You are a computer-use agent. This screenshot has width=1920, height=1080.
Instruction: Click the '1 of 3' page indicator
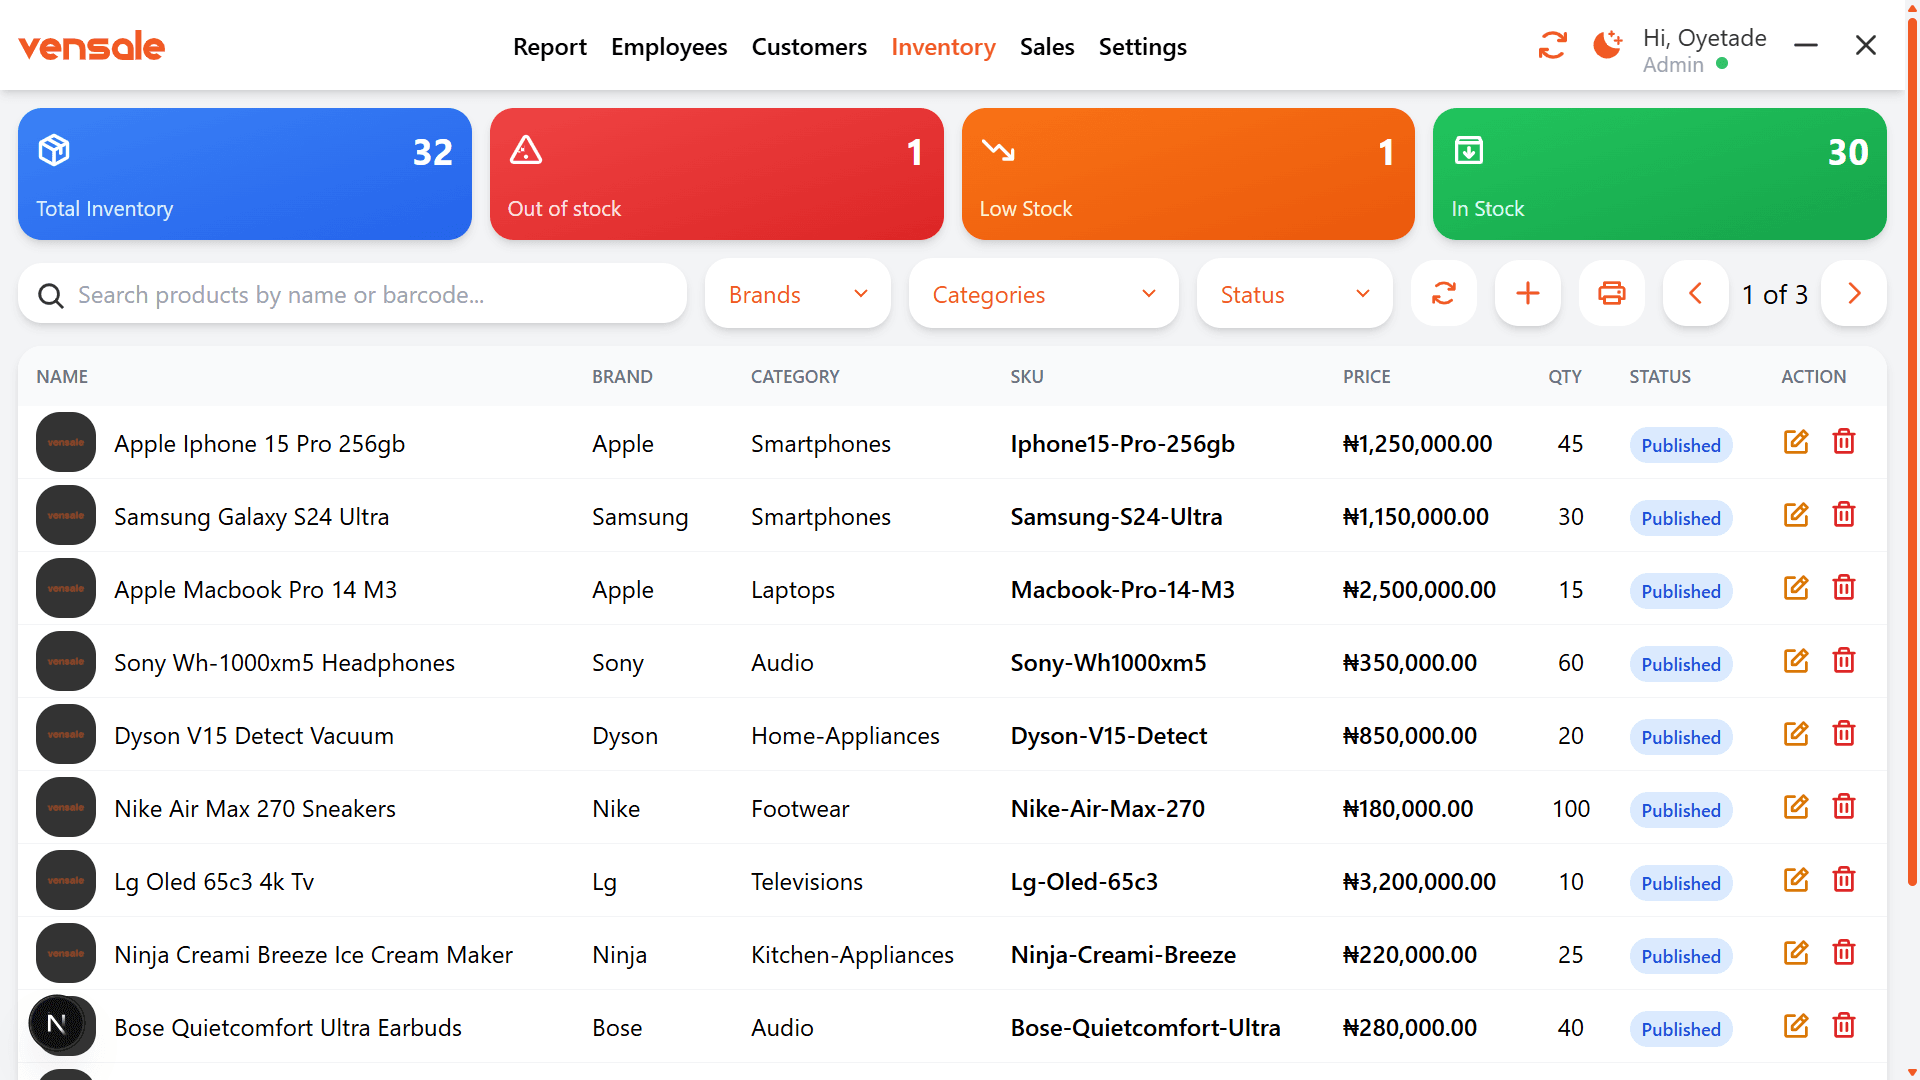click(1774, 295)
